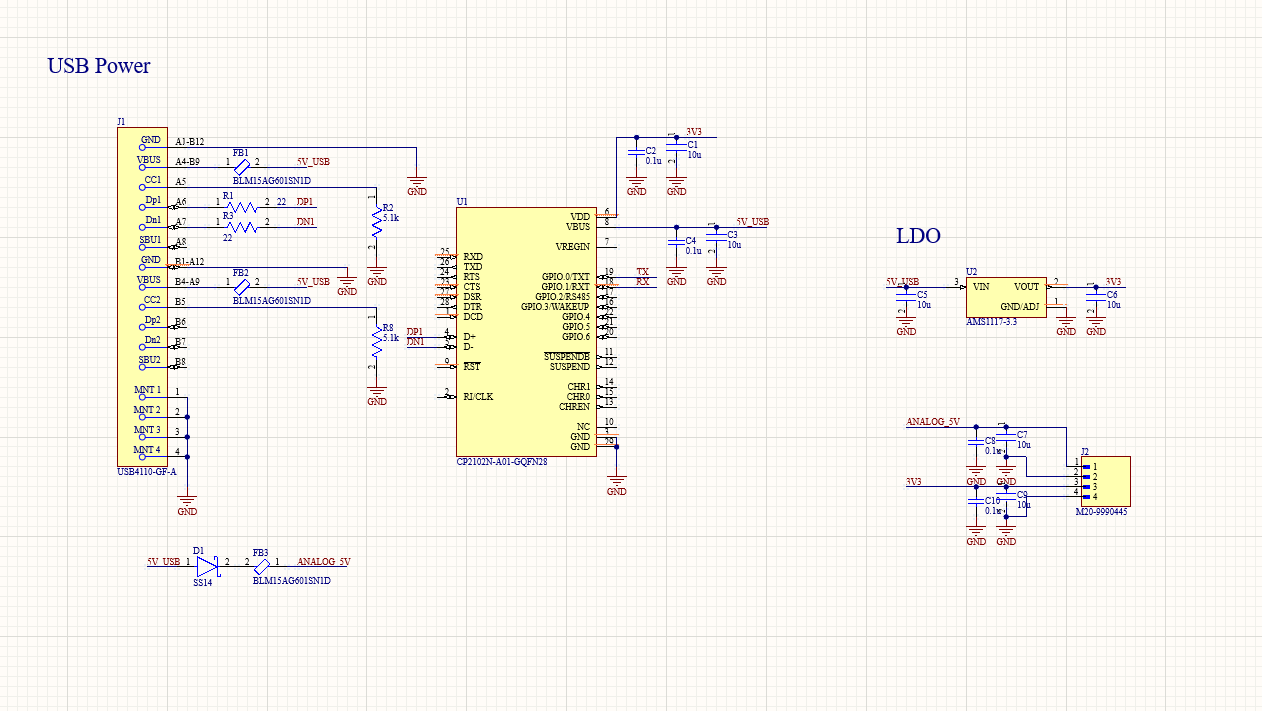Select the "USB4110-GF-A" part label
Image resolution: width=1262 pixels, height=711 pixels.
[147, 472]
